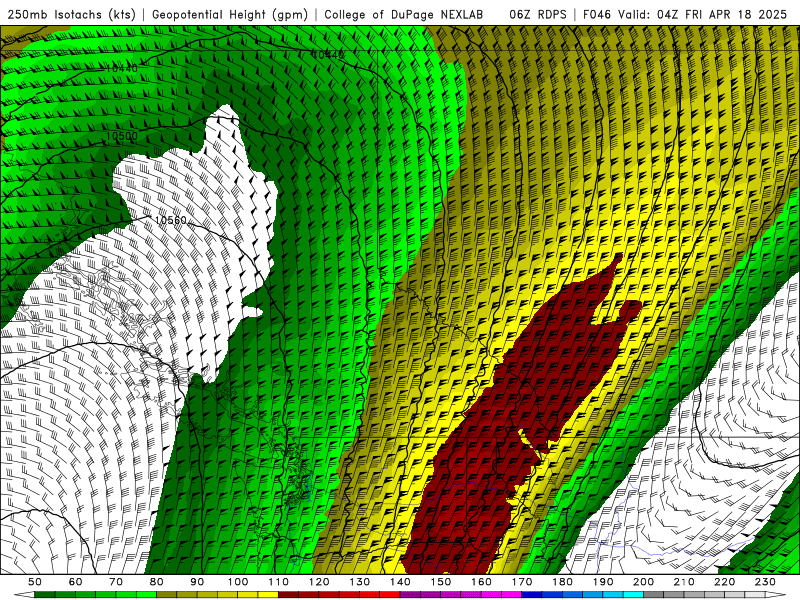The width and height of the screenshot is (800, 600).
Task: Click the cyan colorbar segment before gray
Action: tap(633, 595)
